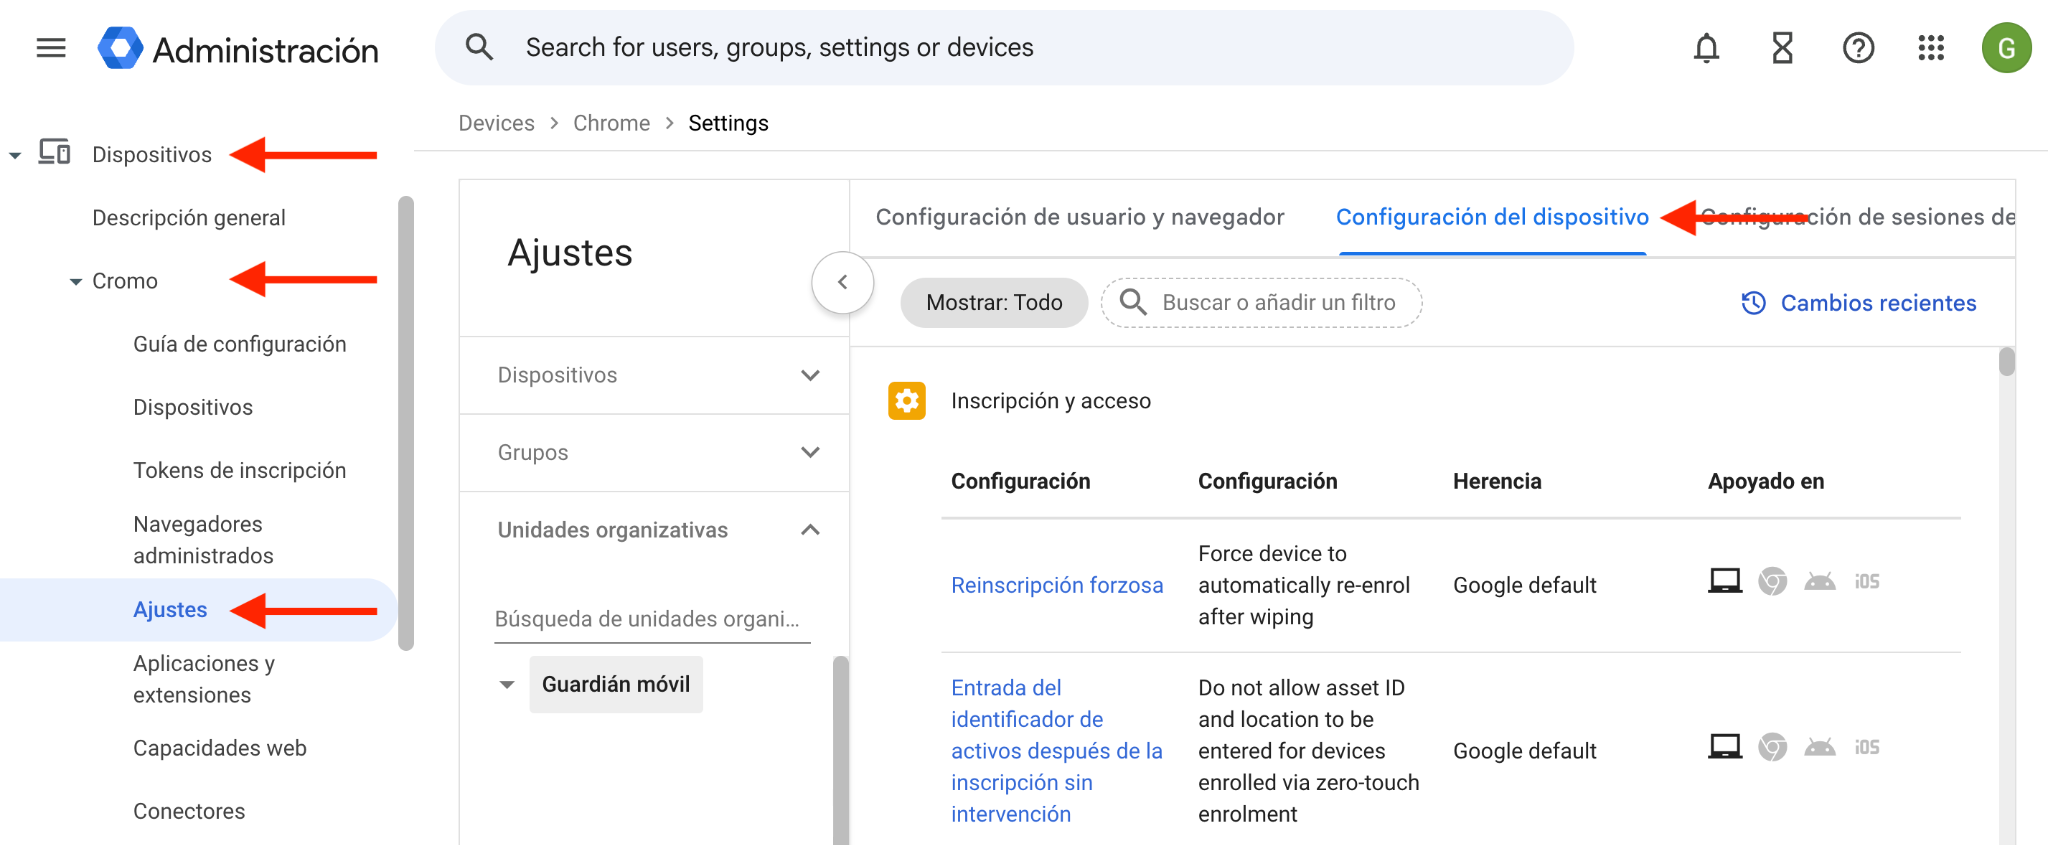Open the Reinscripción forzosa setting link
This screenshot has height=845, width=2048.
click(x=1057, y=585)
